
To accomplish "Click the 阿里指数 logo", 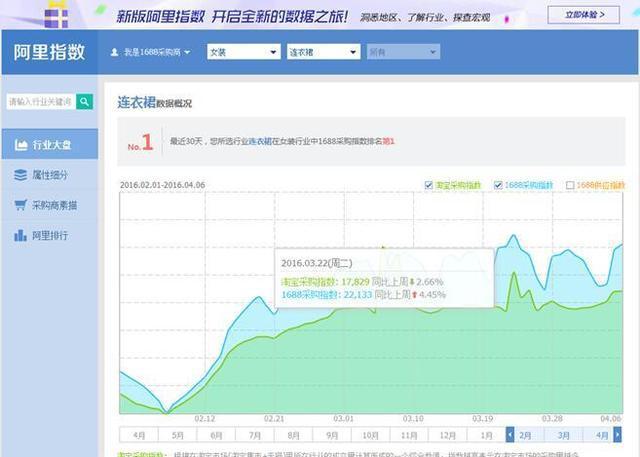I will 49,52.
